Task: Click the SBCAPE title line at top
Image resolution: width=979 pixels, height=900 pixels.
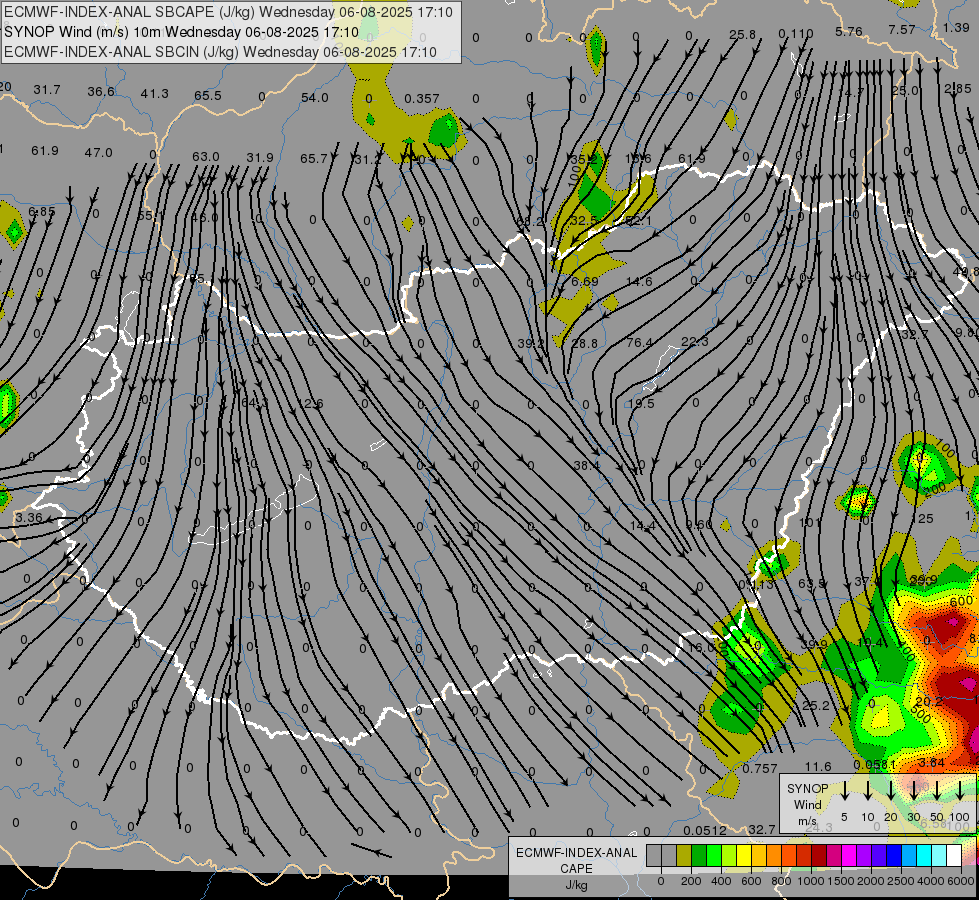Action: pos(229,12)
